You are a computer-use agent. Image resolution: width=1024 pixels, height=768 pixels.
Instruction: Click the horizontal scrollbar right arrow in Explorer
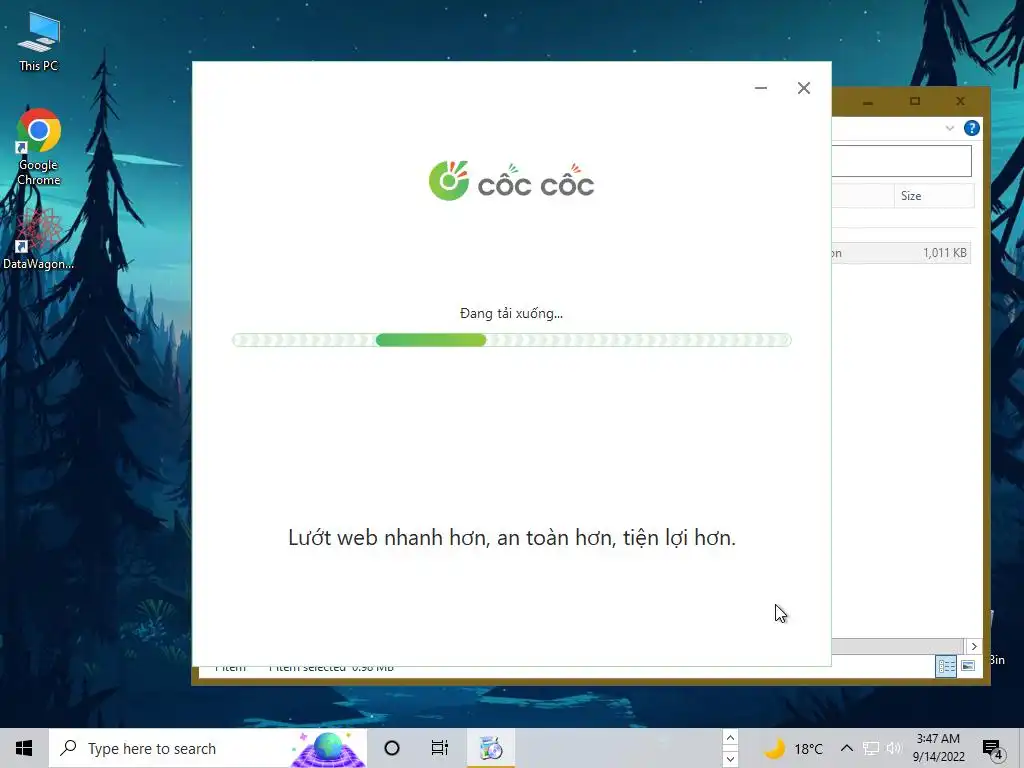[974, 646]
